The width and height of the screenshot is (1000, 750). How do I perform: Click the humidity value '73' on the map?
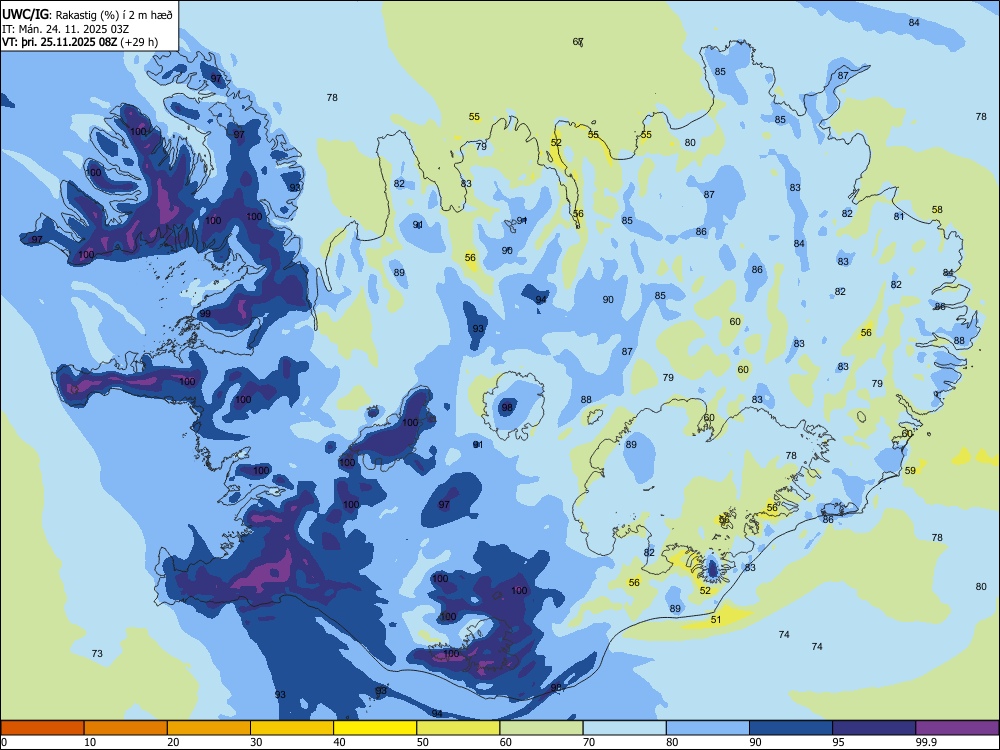coord(97,654)
